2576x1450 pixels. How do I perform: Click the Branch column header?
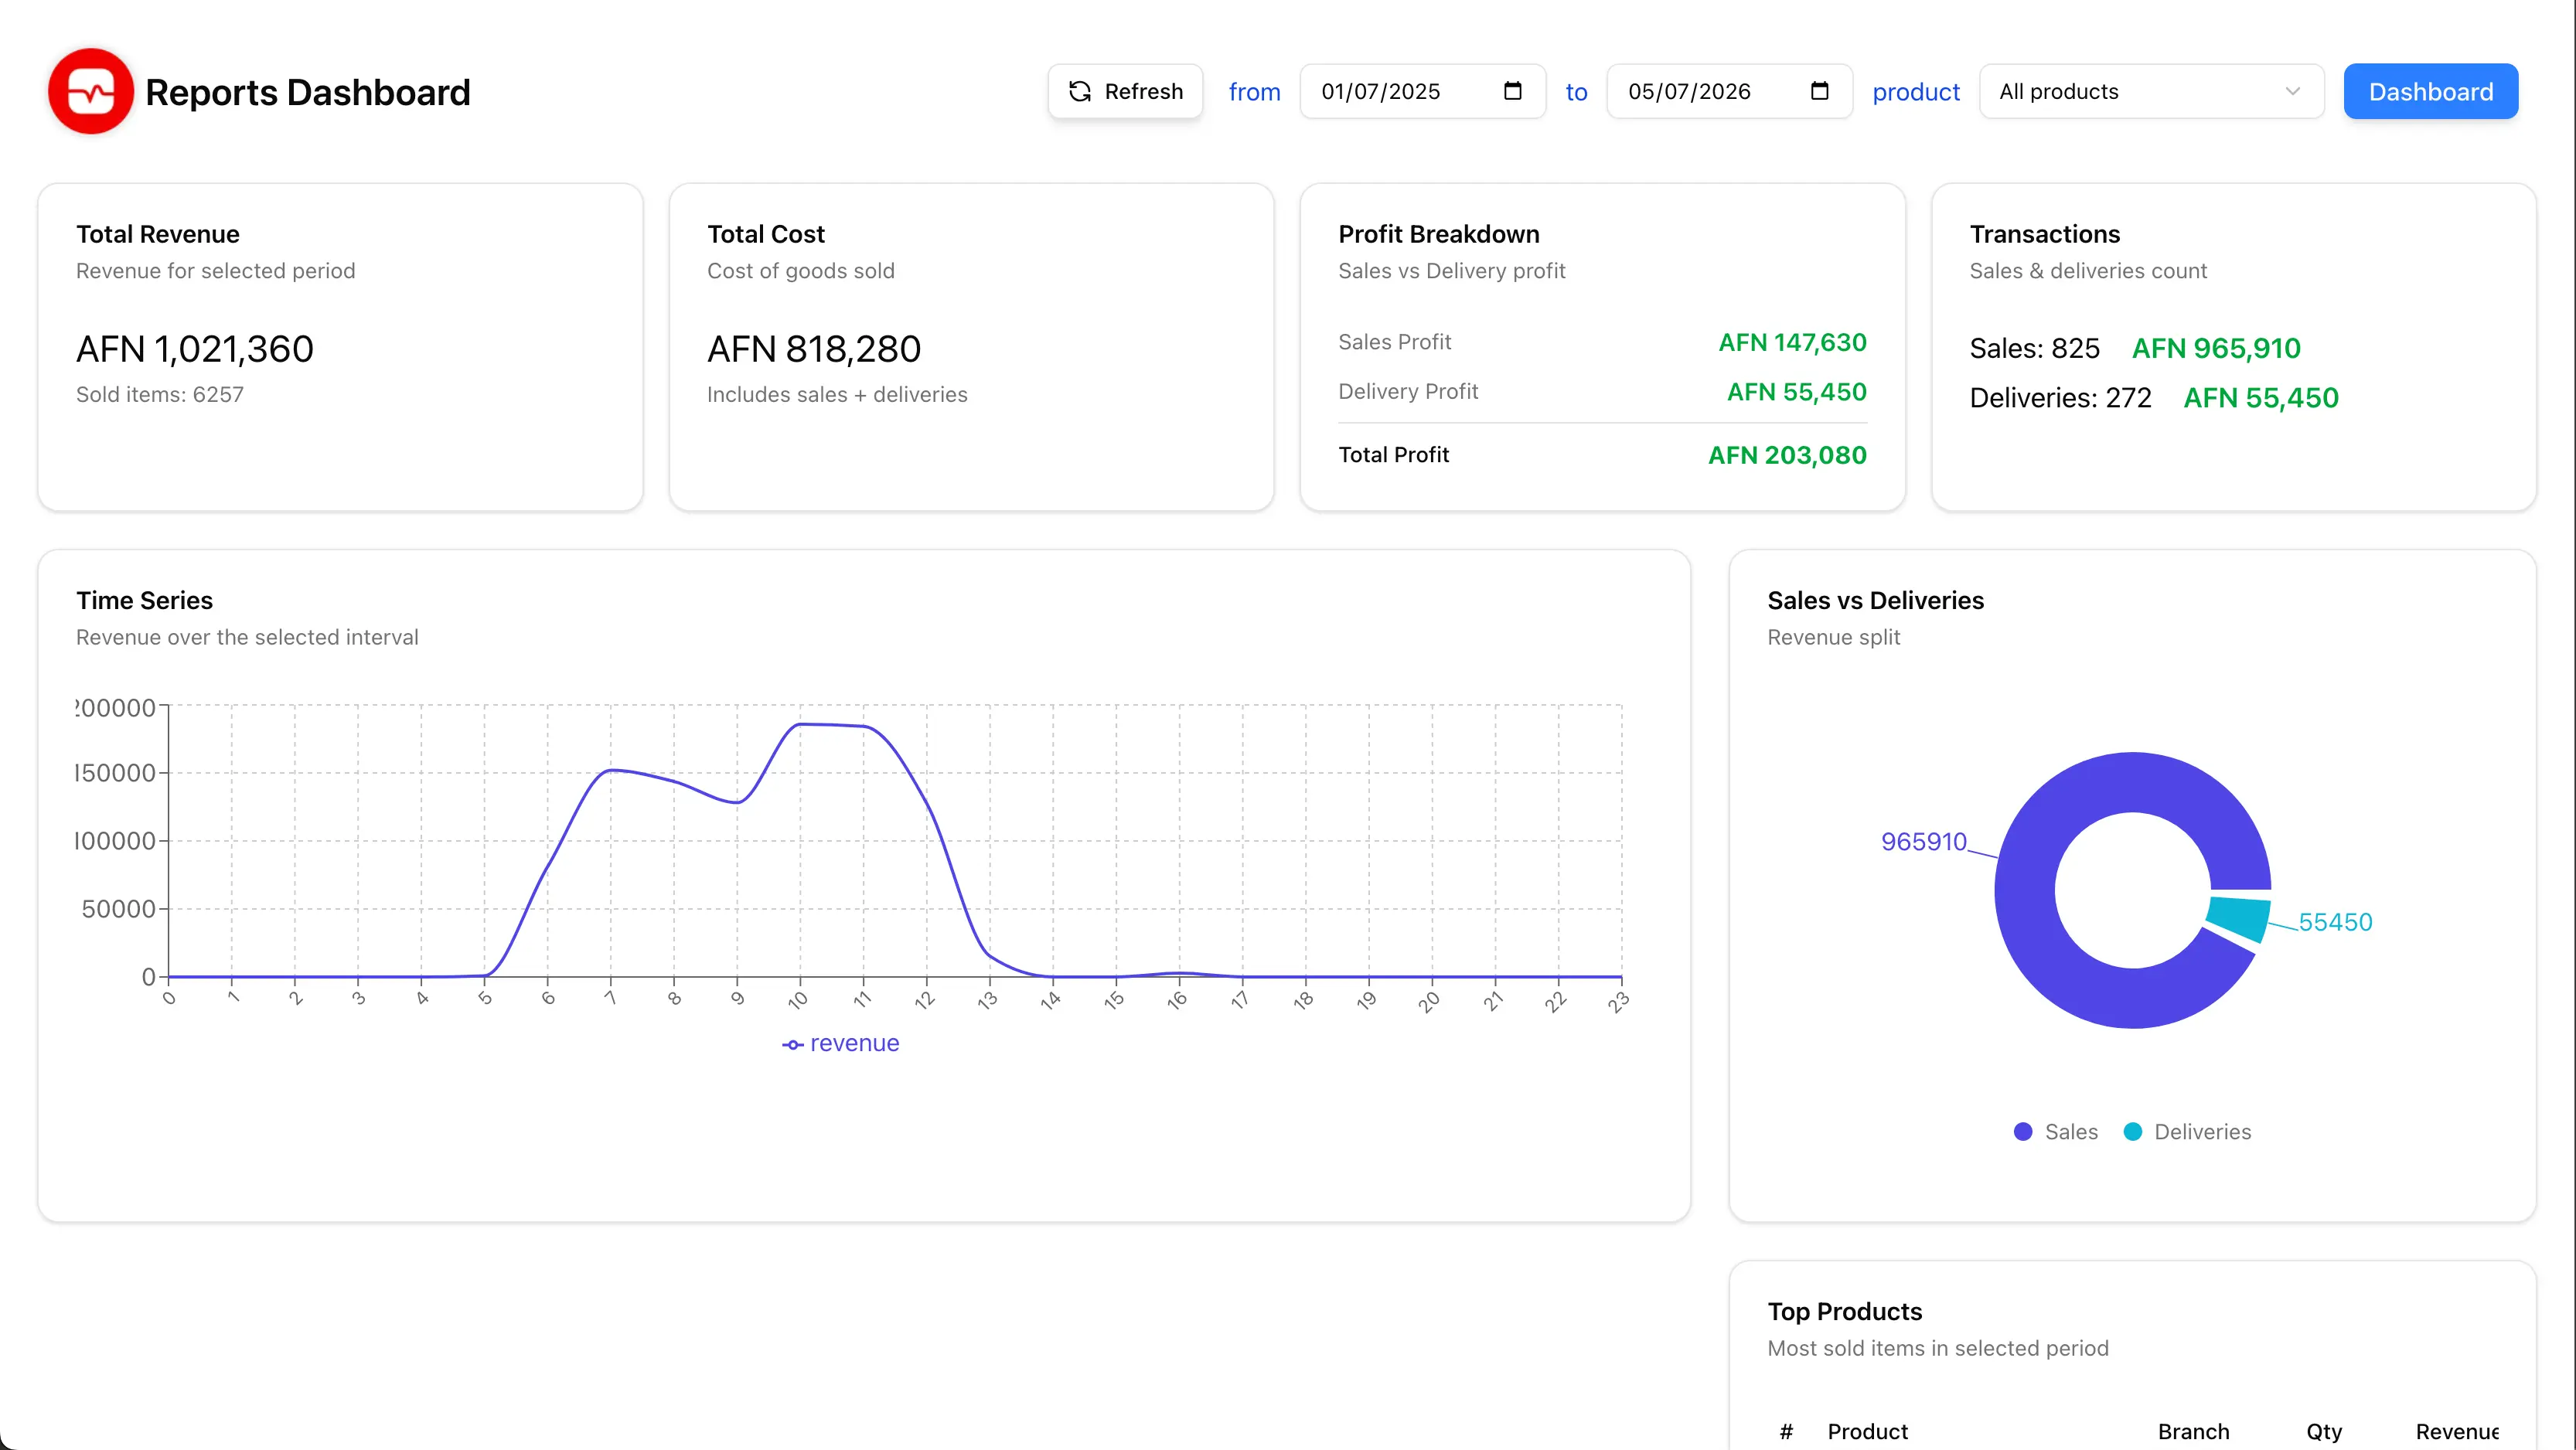(x=2193, y=1431)
